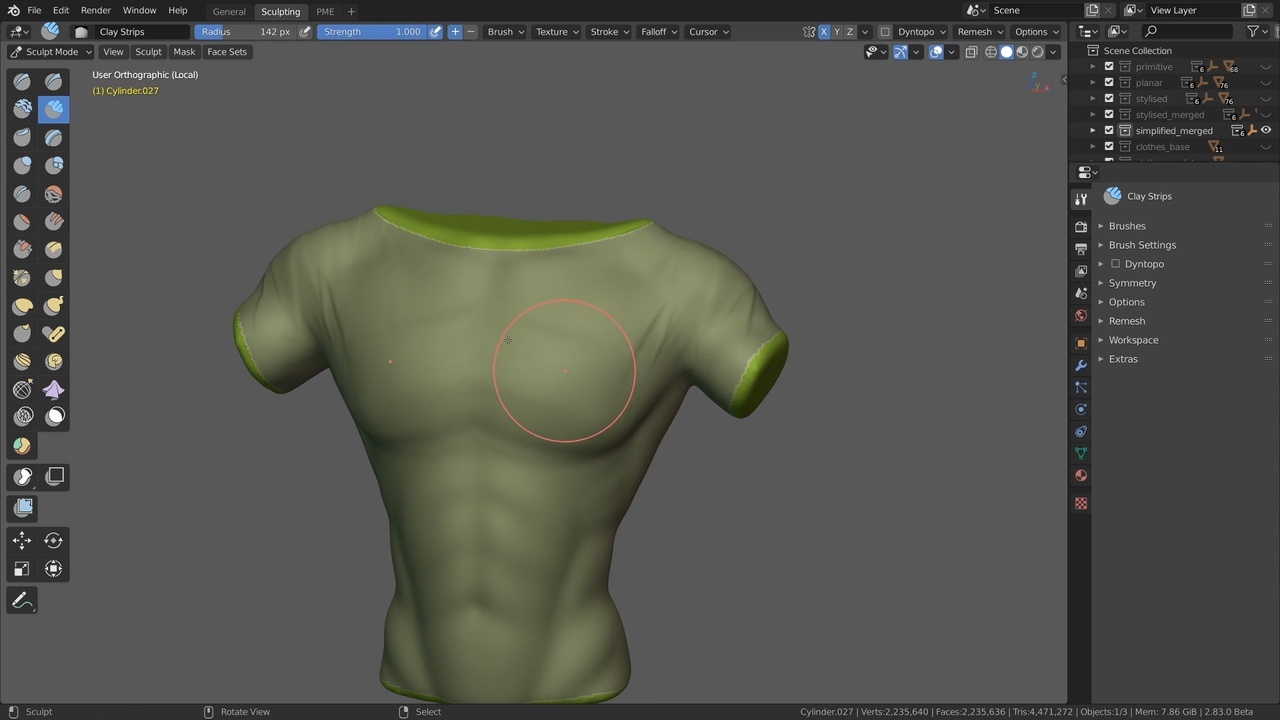Activate the Move transform tool
The height and width of the screenshot is (720, 1280).
click(22, 541)
